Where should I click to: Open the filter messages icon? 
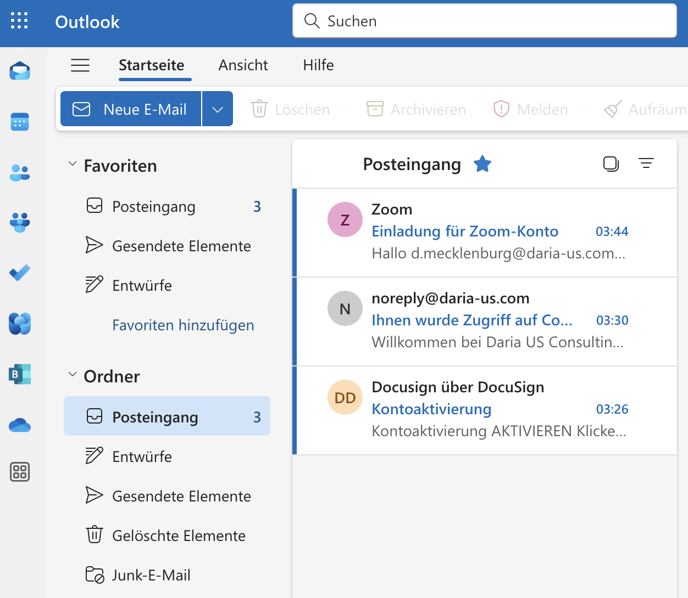646,164
